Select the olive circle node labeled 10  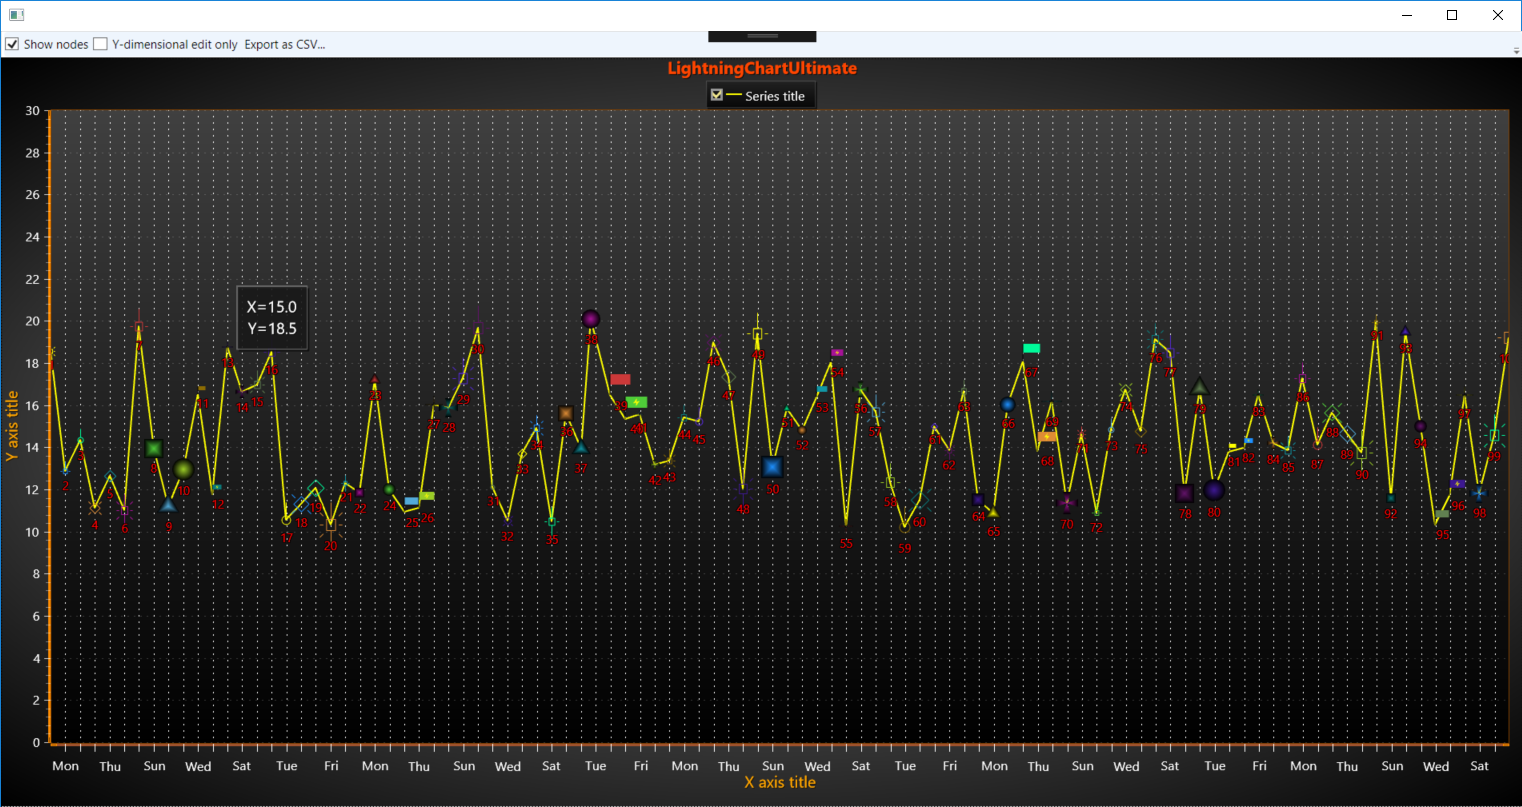tap(183, 469)
